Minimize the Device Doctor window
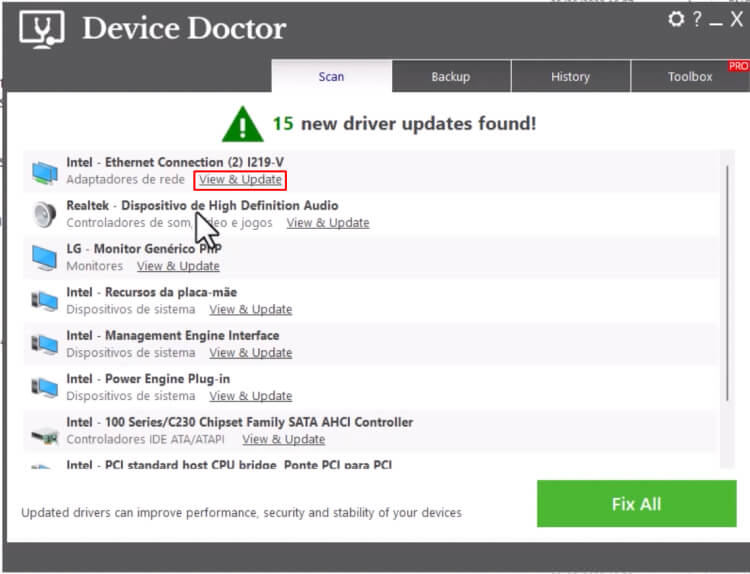Image resolution: width=750 pixels, height=574 pixels. 716,23
